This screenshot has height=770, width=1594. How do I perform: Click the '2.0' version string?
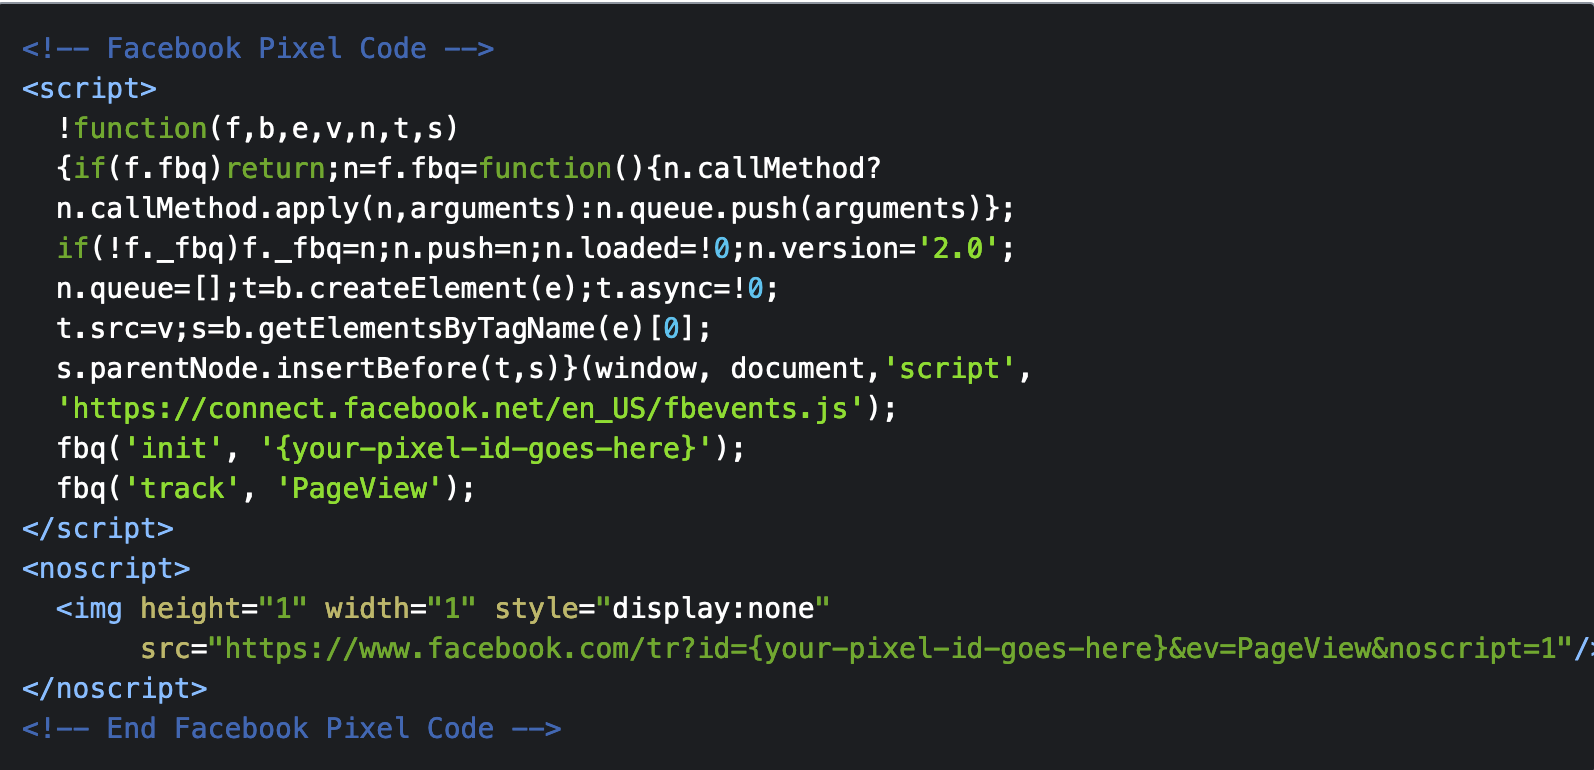click(957, 248)
